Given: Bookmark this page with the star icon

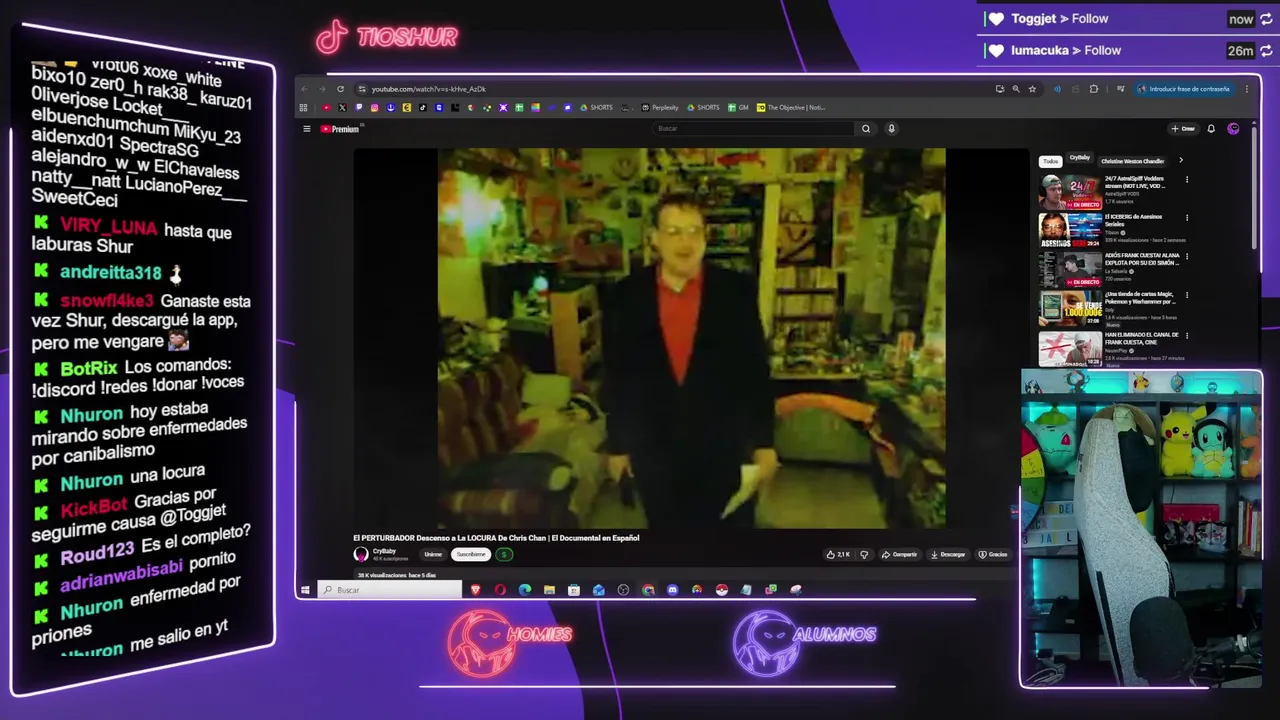Looking at the screenshot, I should click(x=1033, y=89).
